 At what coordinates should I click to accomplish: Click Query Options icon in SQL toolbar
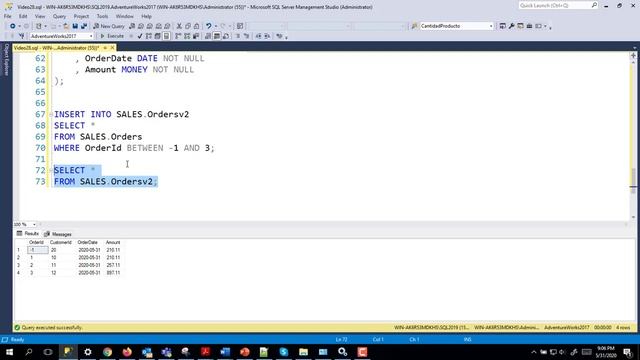(158, 36)
